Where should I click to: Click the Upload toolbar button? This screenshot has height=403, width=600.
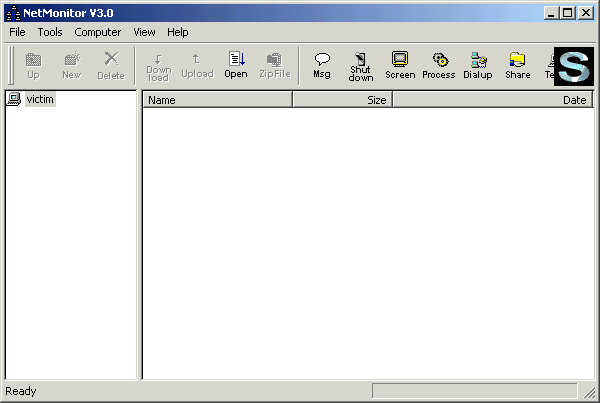pos(197,66)
